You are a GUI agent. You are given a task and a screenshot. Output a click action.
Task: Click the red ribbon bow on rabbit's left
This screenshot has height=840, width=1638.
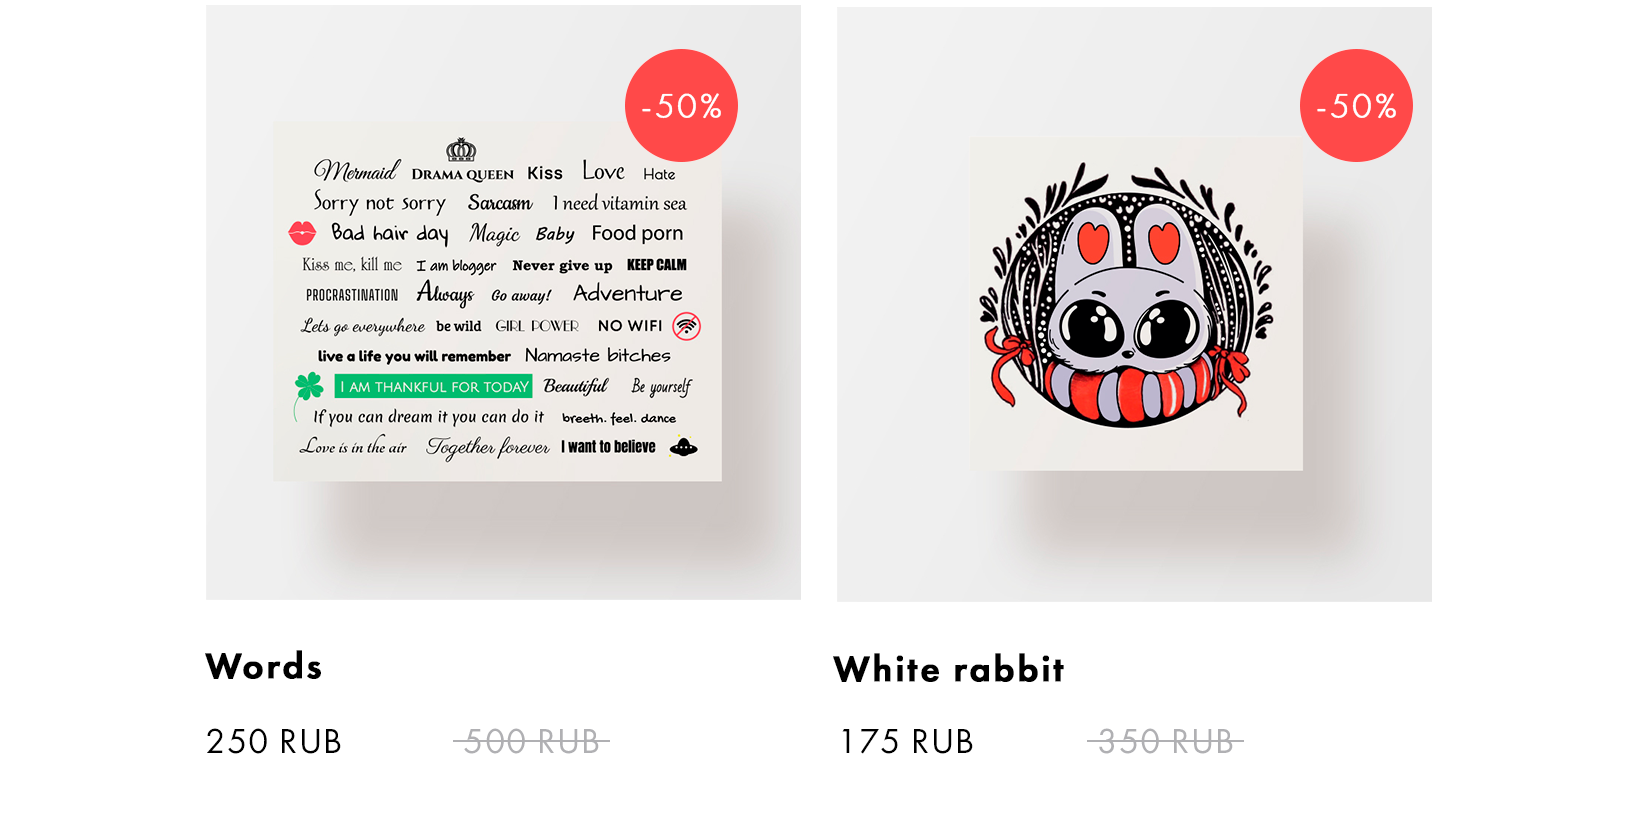(1010, 367)
